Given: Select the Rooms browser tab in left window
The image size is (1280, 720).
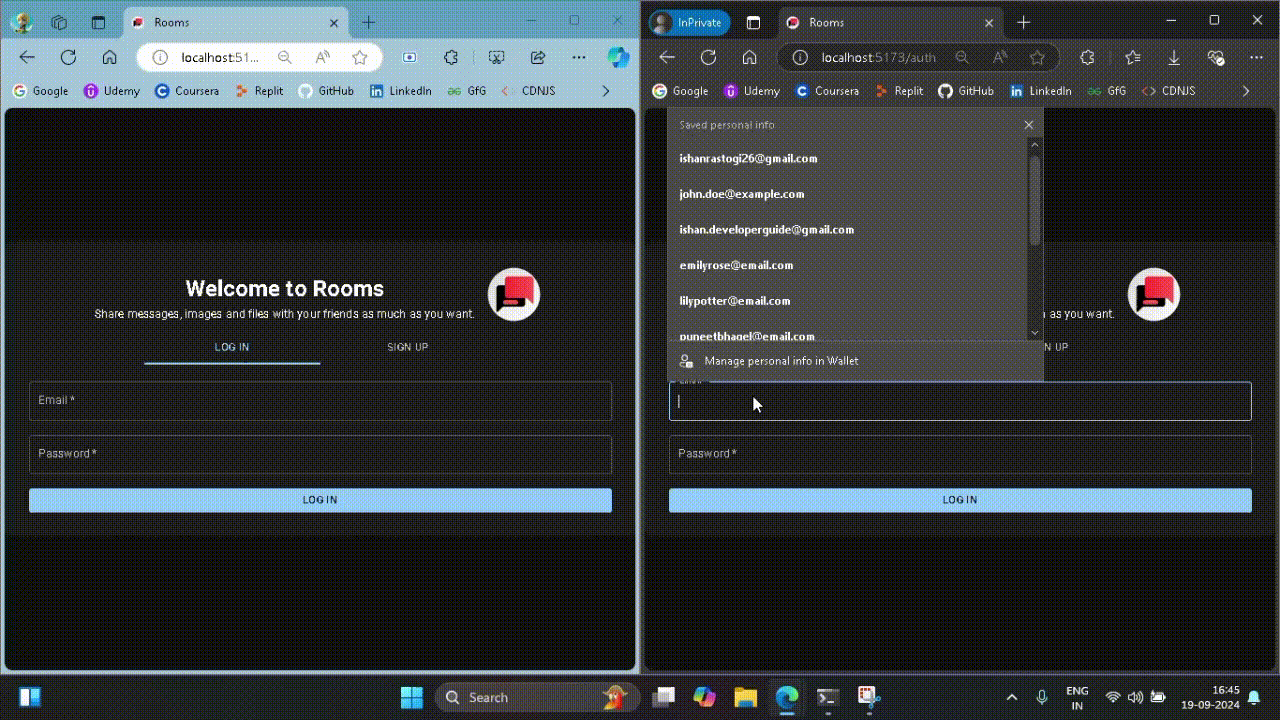Looking at the screenshot, I should click(x=235, y=22).
